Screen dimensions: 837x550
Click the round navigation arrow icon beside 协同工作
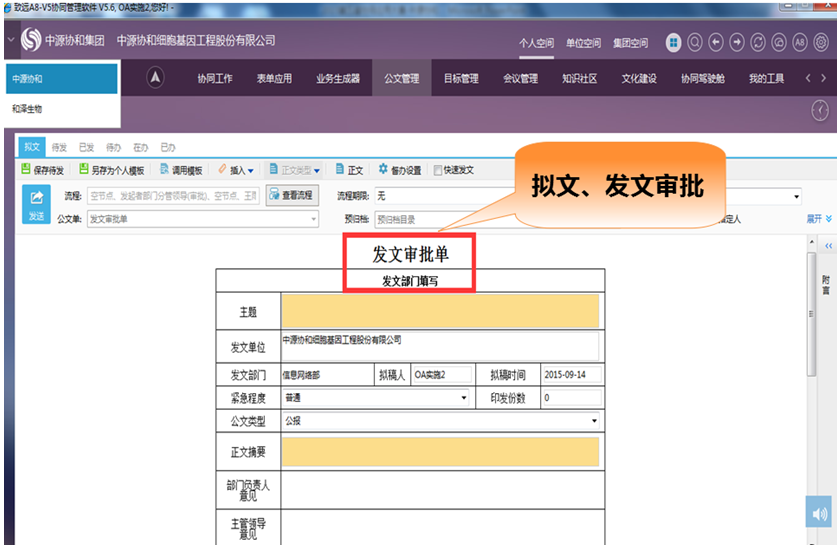tap(156, 78)
